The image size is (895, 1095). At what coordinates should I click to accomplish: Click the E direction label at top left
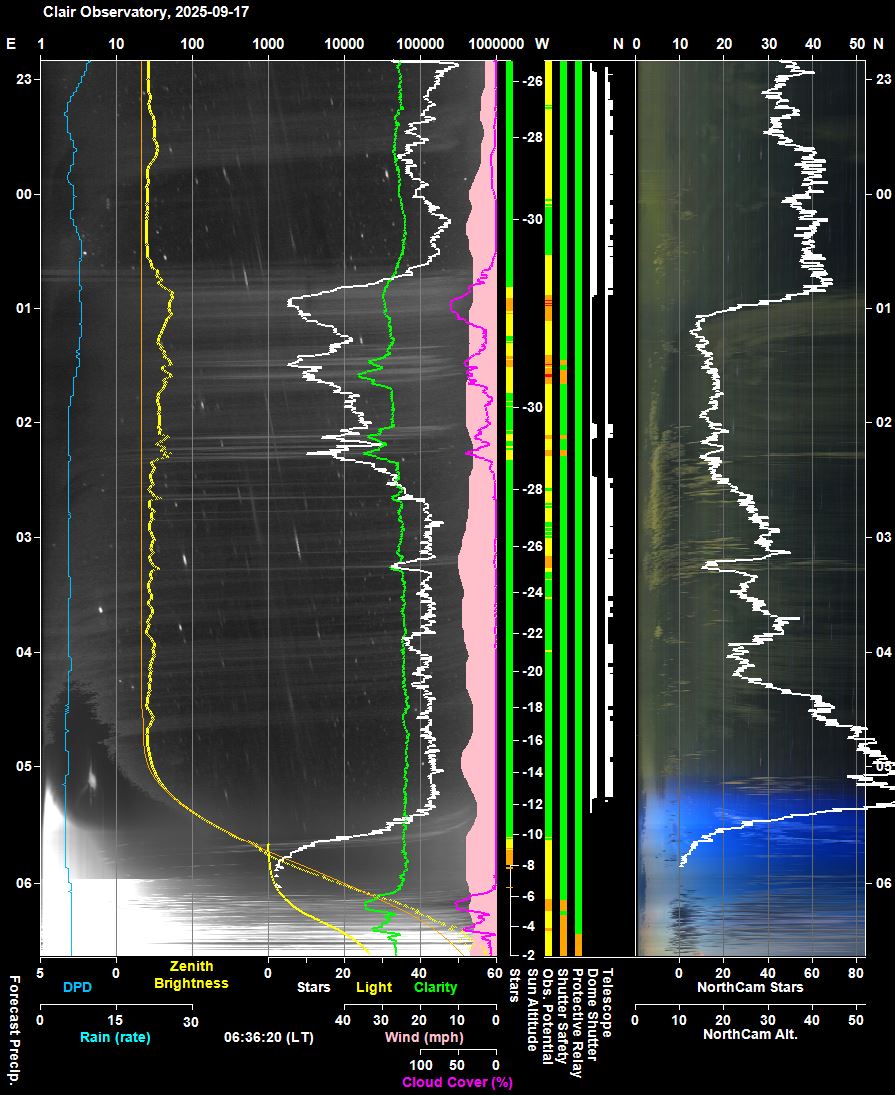[x=12, y=44]
